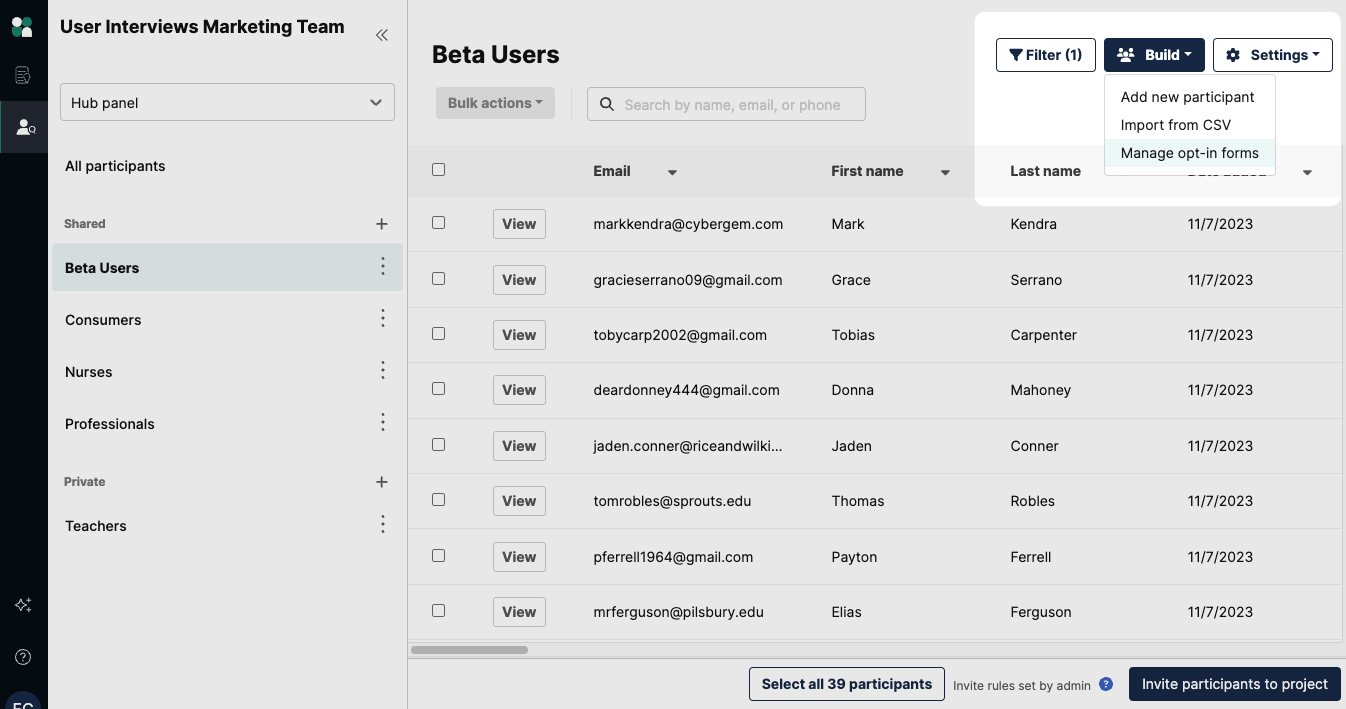
Task: Add a new Shared segment with plus
Action: tap(381, 224)
